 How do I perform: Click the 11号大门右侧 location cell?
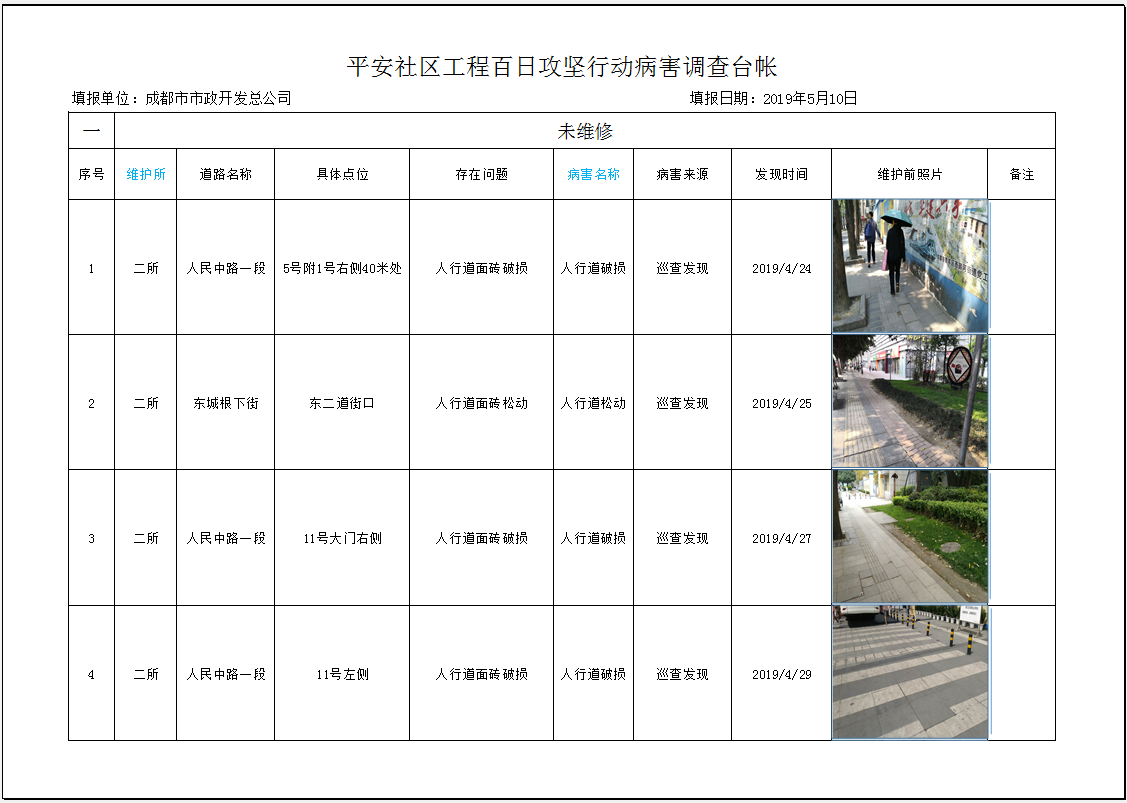pyautogui.click(x=342, y=538)
